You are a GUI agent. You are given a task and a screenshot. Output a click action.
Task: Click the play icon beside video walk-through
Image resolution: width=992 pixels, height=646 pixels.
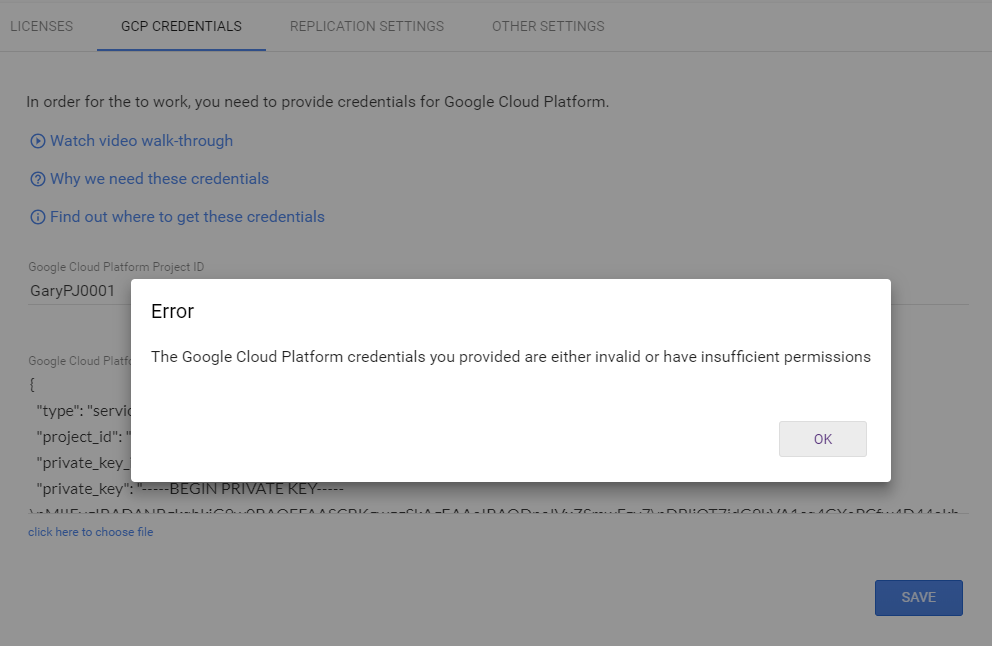[38, 141]
